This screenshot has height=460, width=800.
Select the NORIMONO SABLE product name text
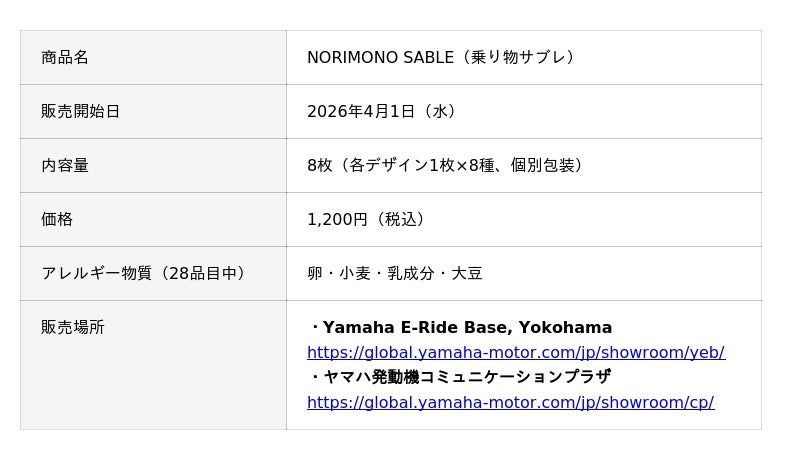[380, 57]
